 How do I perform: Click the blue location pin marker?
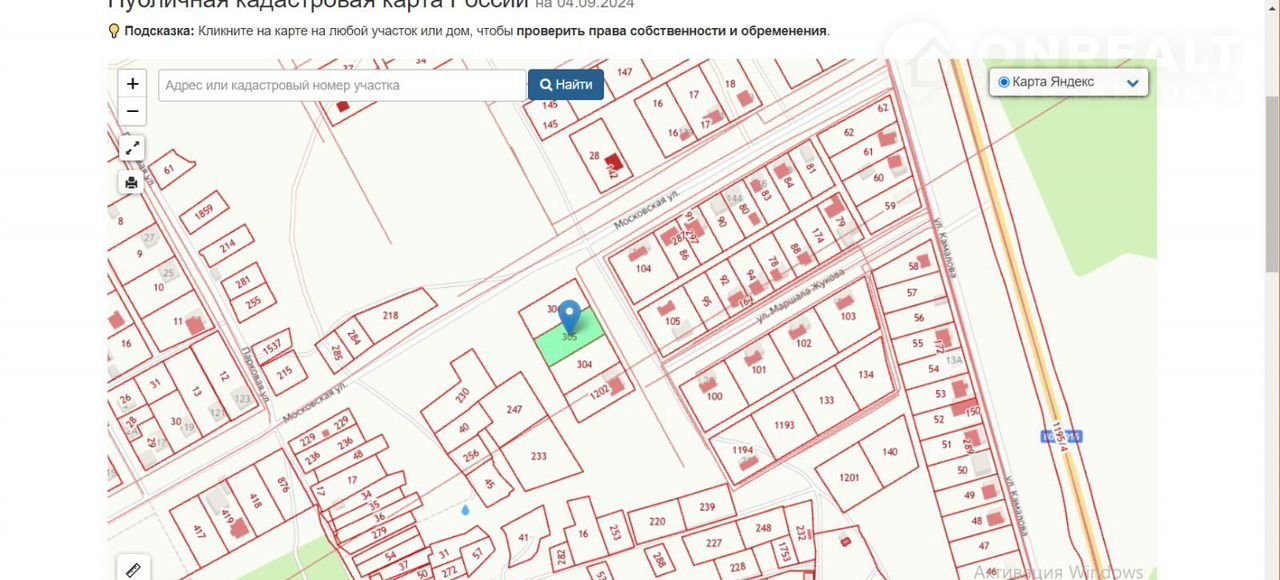coord(569,316)
